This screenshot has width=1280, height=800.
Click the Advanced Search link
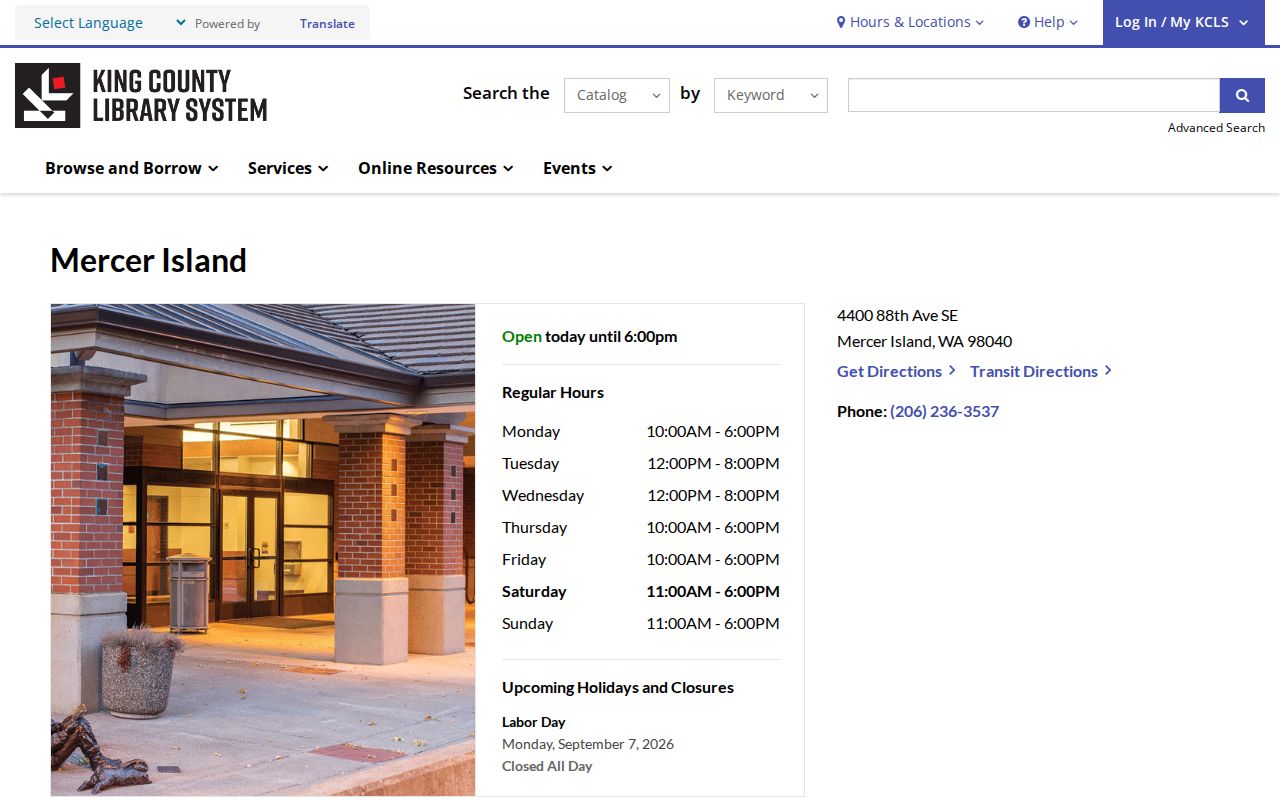pos(1216,128)
